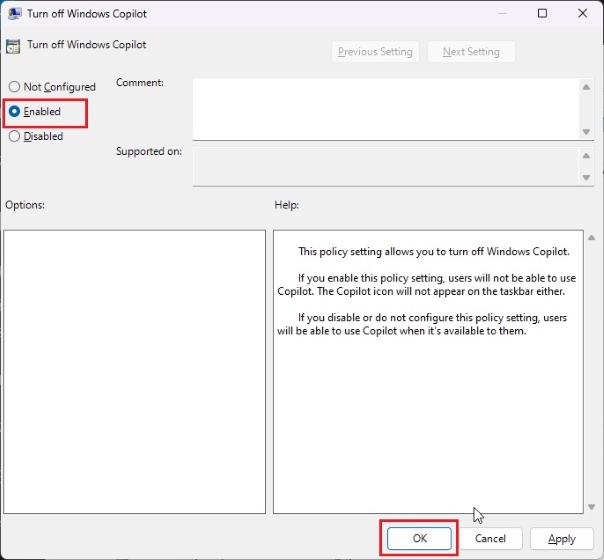Jump to Next Setting

[x=470, y=52]
